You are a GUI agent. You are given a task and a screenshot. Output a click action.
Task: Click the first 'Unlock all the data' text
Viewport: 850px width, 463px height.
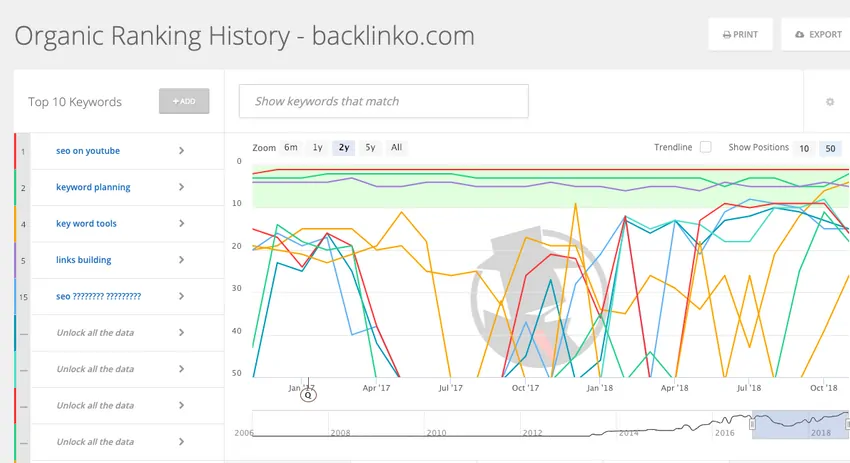tap(95, 332)
